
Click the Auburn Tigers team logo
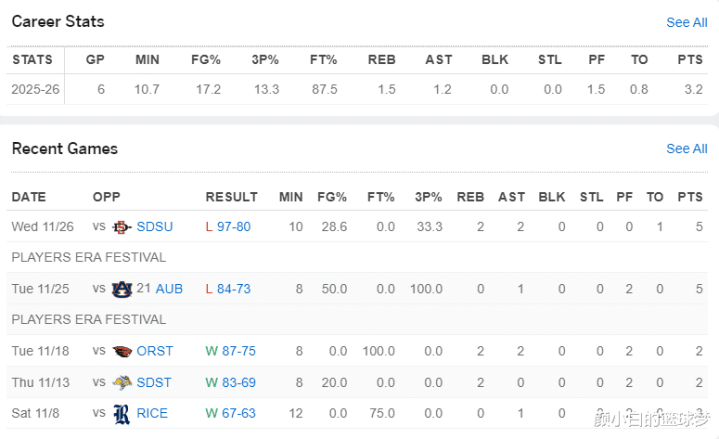[122, 289]
